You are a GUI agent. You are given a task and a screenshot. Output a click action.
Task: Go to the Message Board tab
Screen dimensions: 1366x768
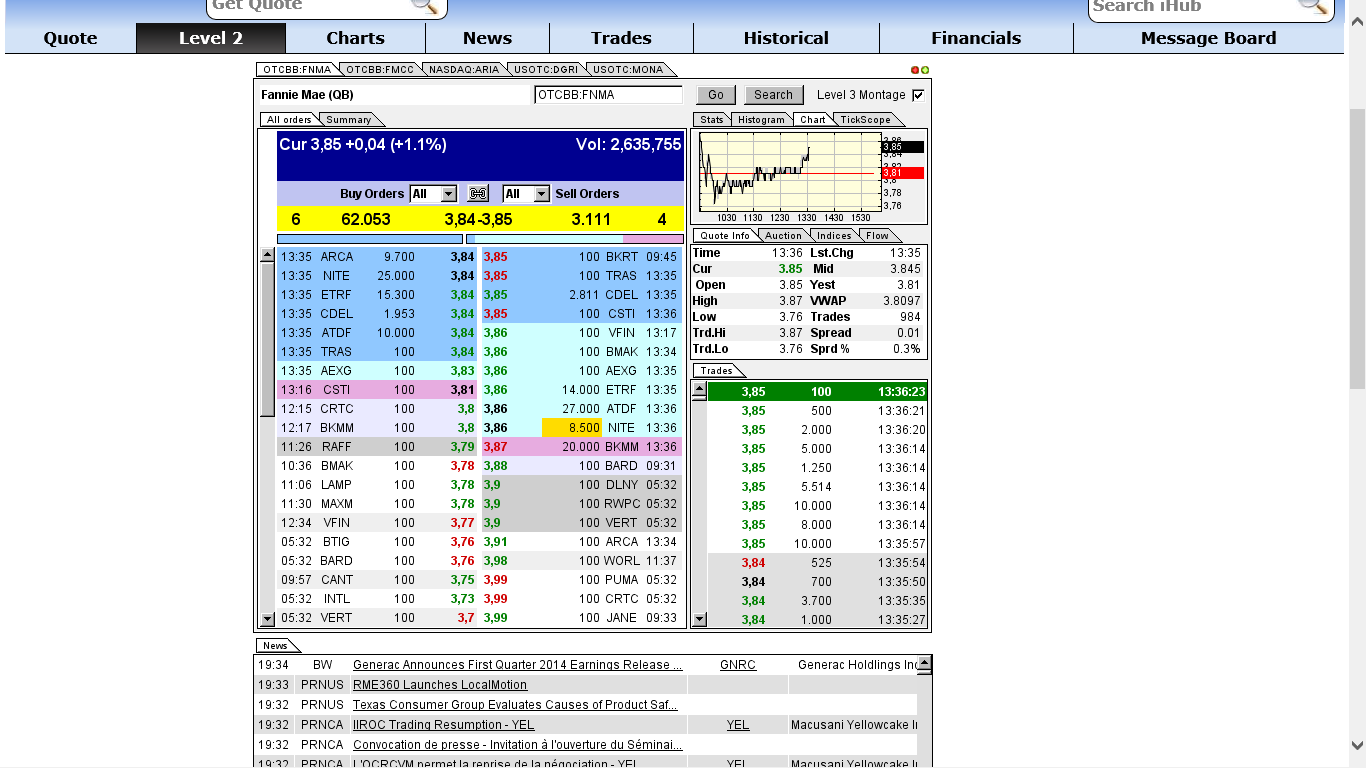1208,38
